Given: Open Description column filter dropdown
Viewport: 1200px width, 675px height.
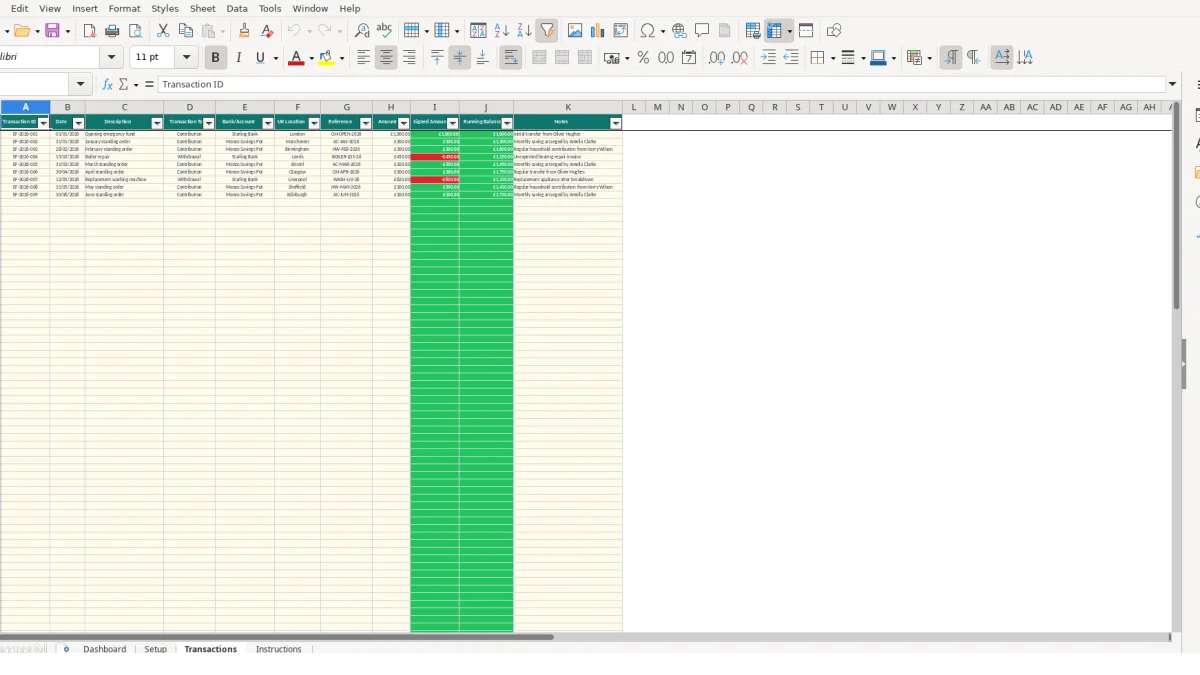Looking at the screenshot, I should [x=157, y=122].
